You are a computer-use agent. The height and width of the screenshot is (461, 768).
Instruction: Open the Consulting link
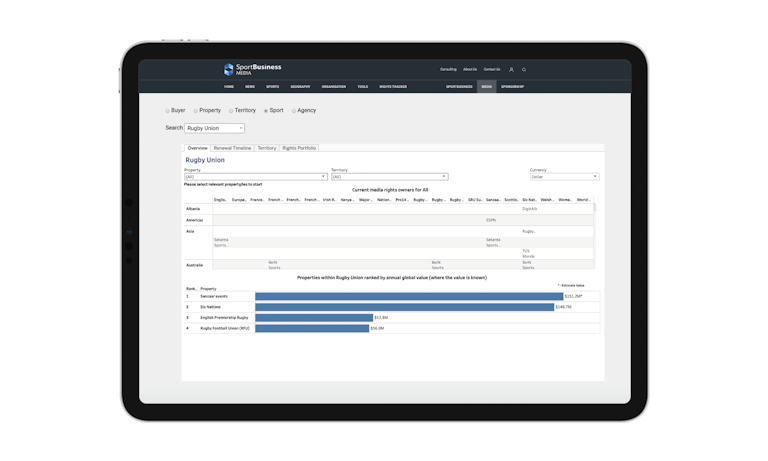448,70
